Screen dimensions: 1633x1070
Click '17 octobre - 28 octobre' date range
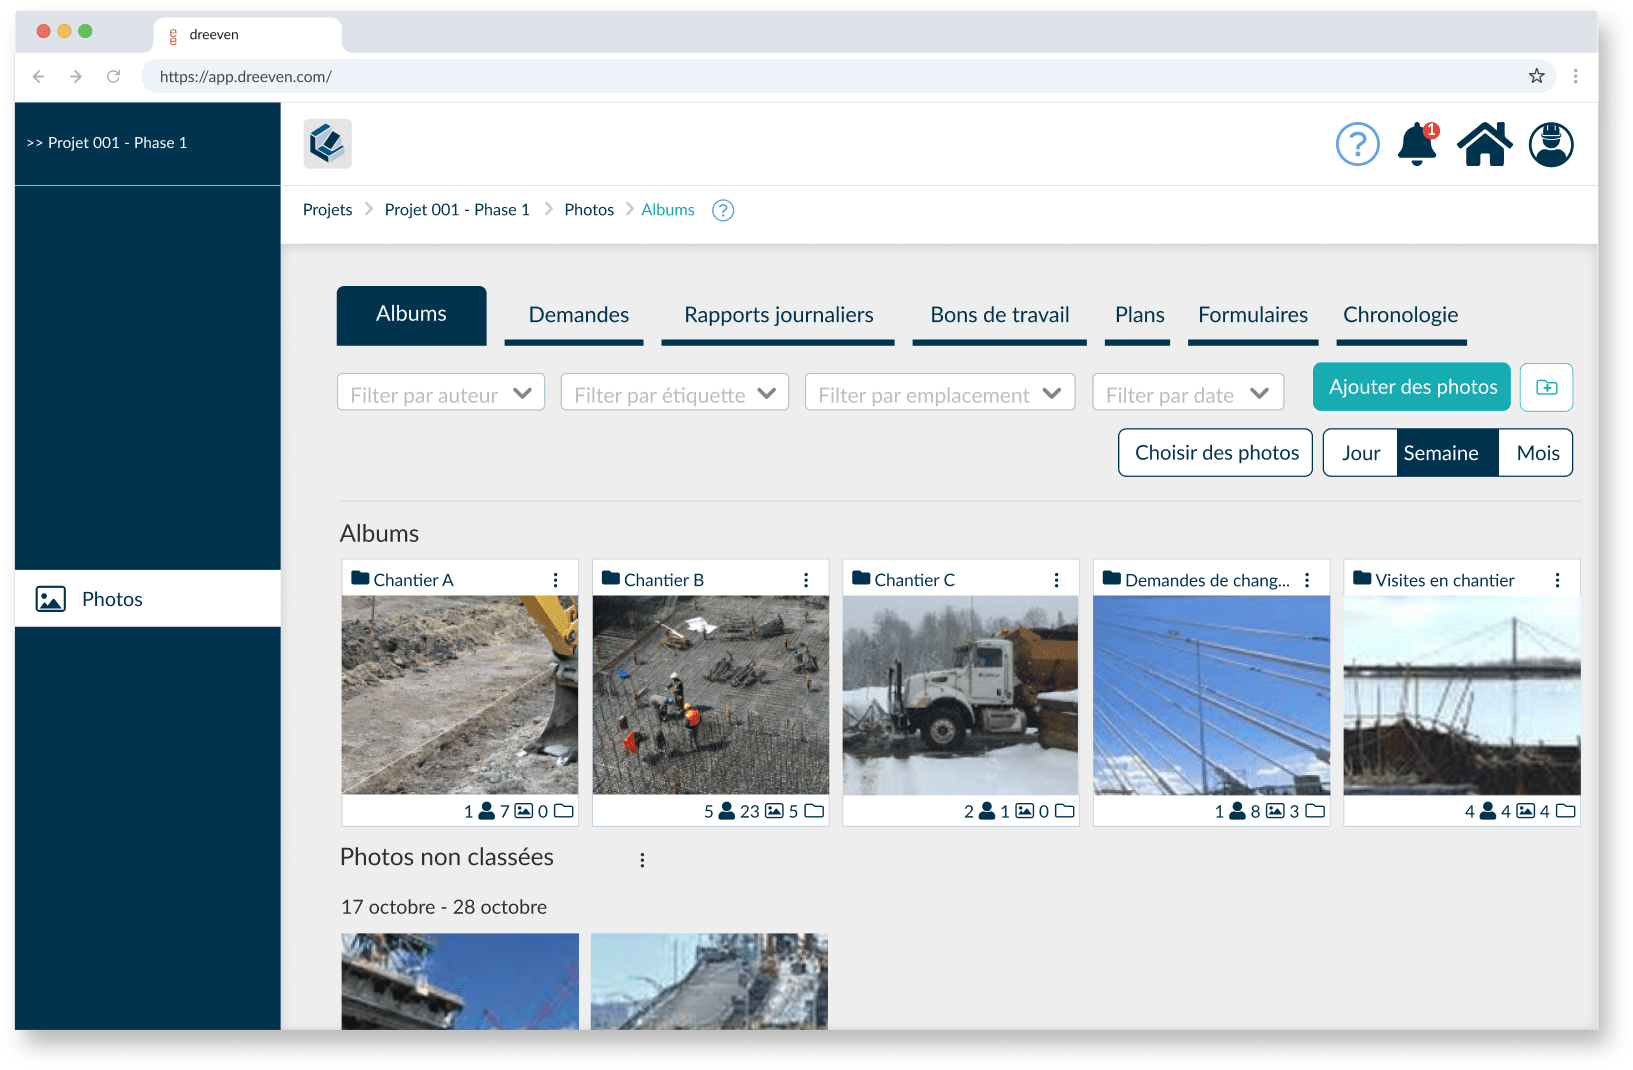point(444,907)
